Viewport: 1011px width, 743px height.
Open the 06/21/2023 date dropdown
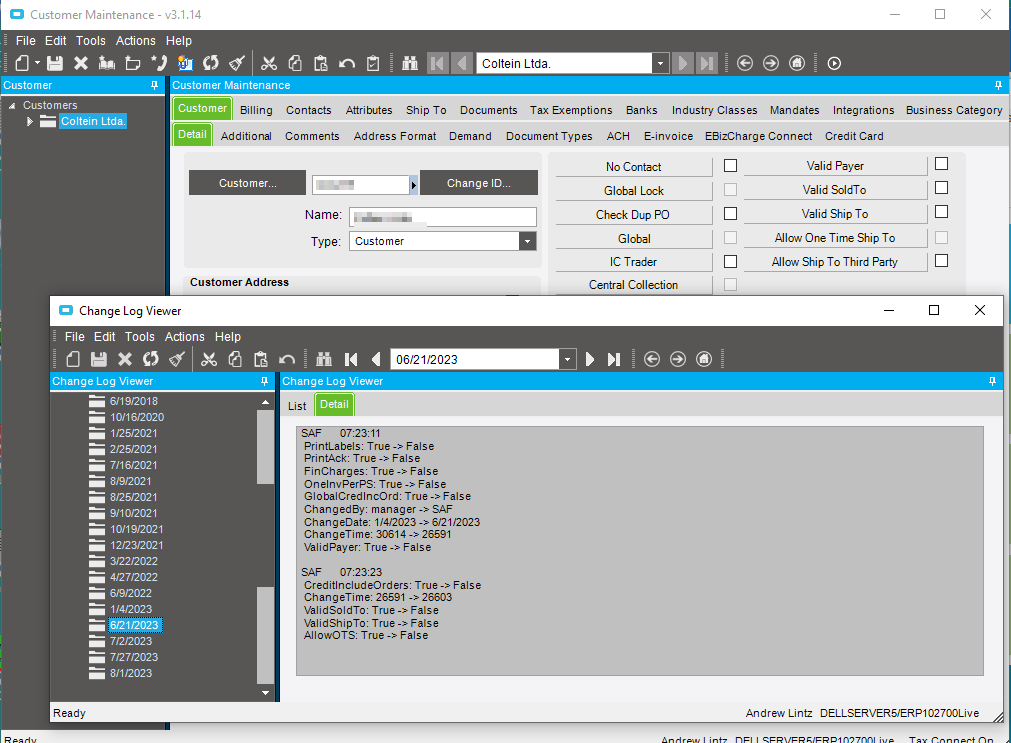[568, 359]
